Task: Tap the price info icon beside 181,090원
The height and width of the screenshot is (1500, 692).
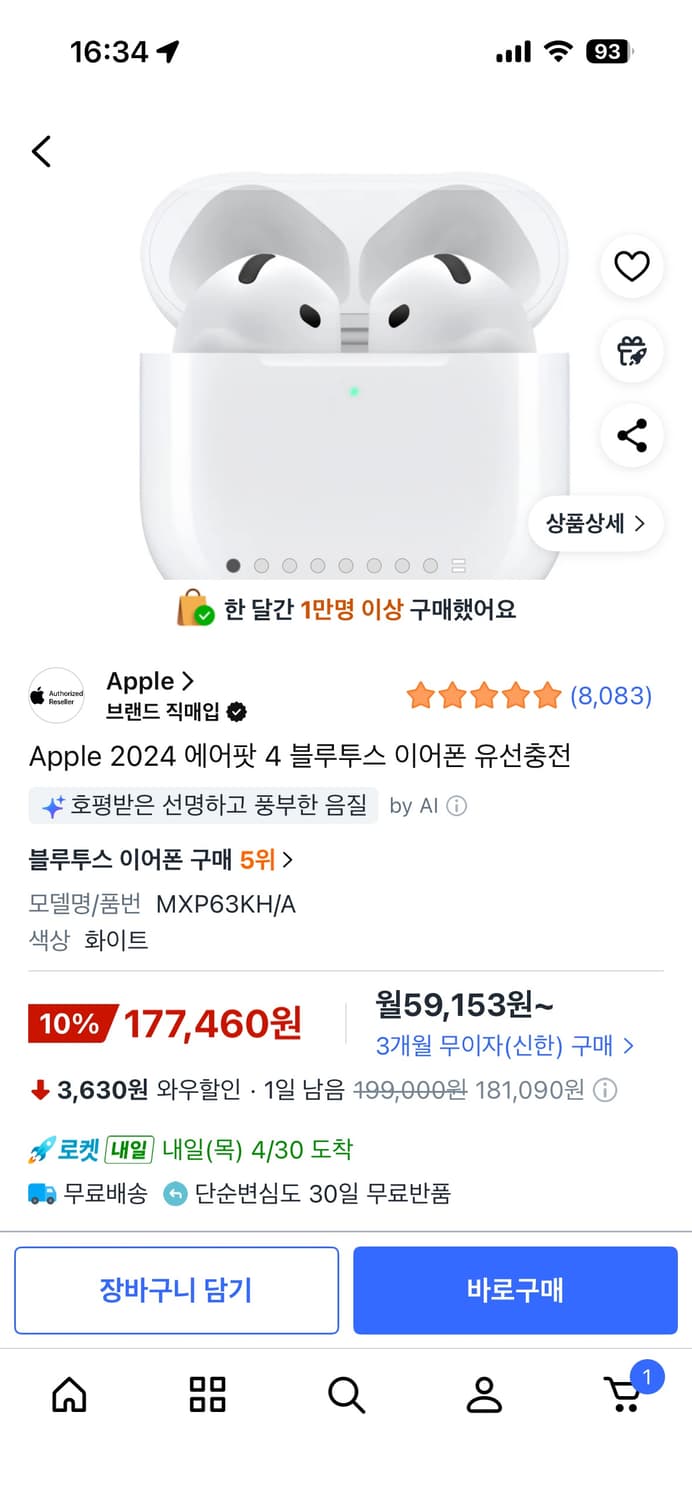Action: tap(605, 1090)
